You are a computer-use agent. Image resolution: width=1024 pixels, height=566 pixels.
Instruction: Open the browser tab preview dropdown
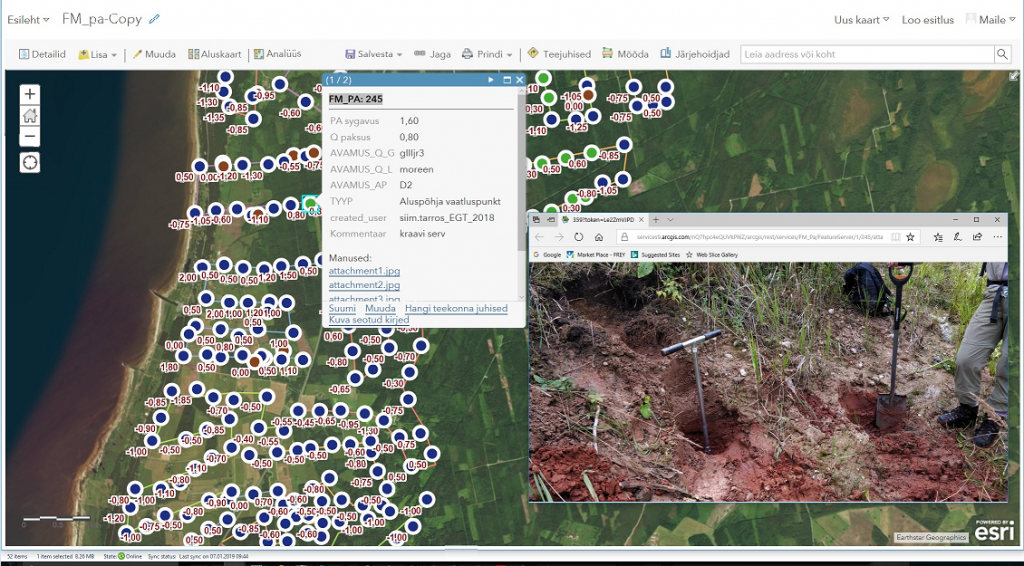670,220
